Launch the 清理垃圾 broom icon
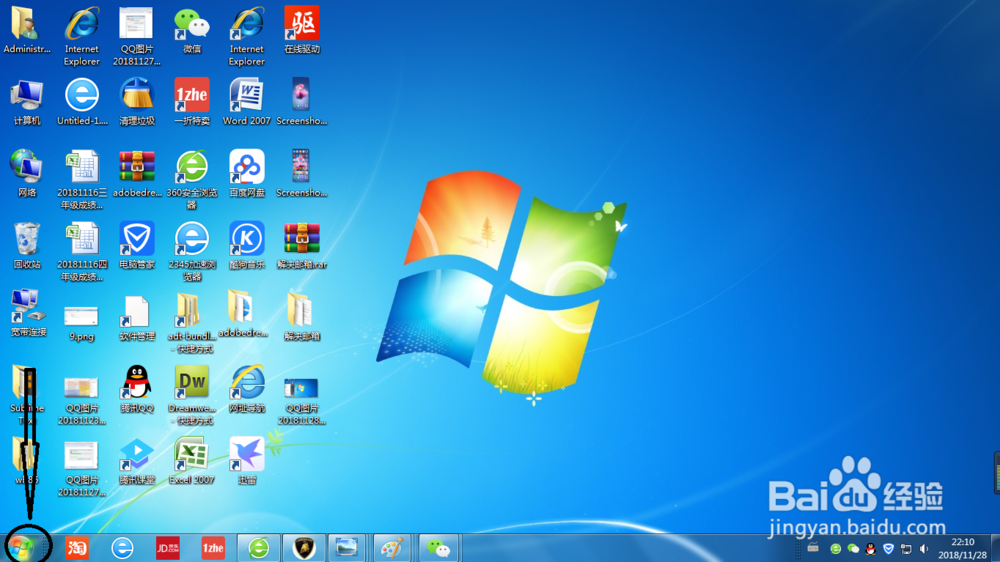Viewport: 1000px width, 562px height. coord(136,102)
